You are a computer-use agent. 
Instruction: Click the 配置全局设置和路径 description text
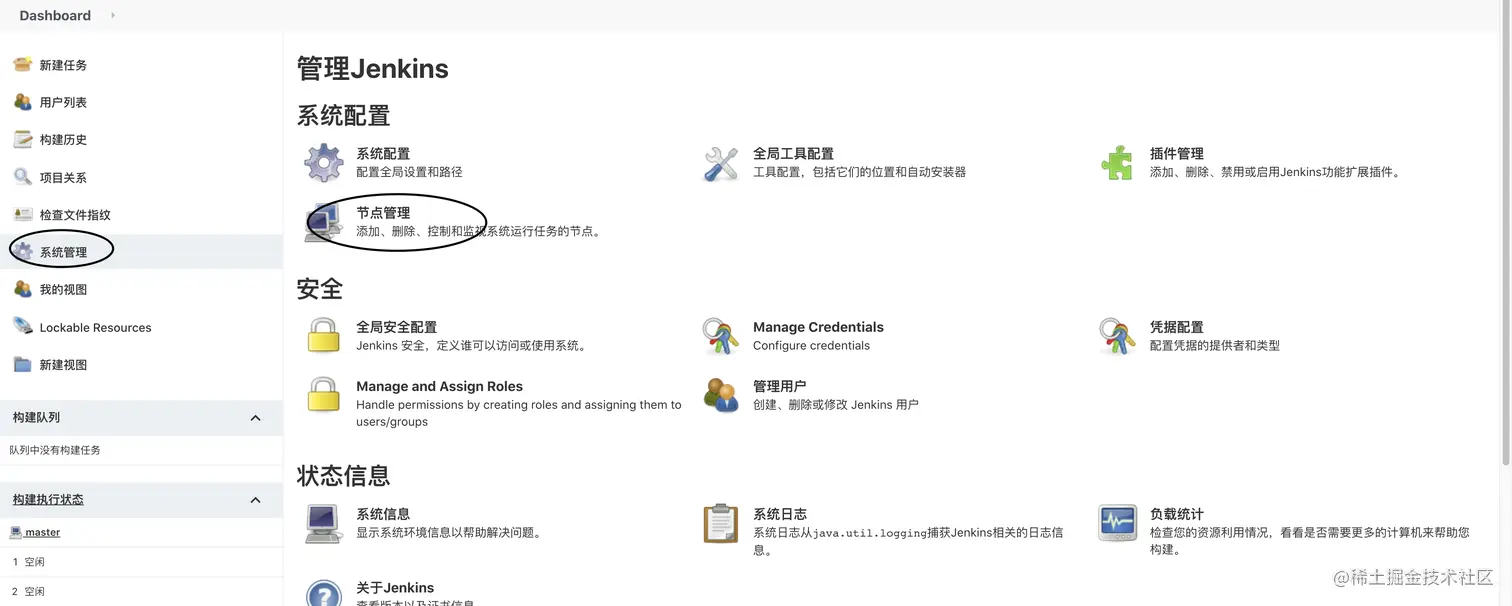click(409, 172)
